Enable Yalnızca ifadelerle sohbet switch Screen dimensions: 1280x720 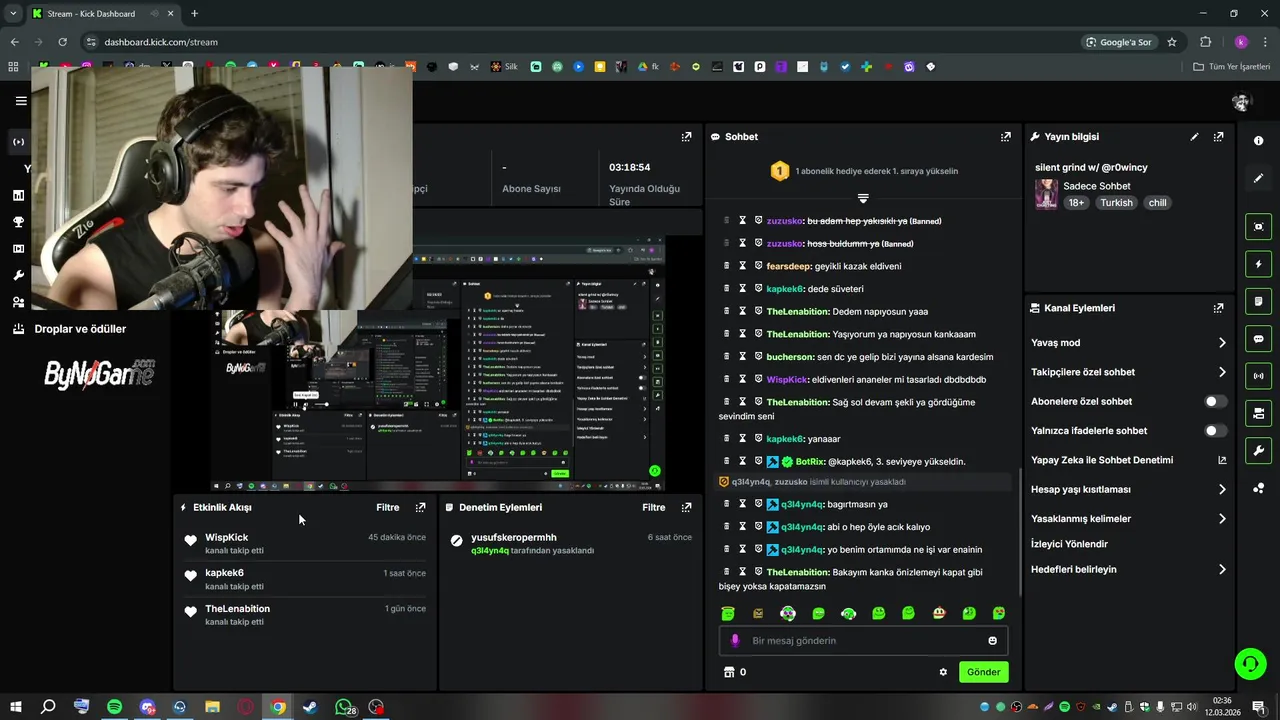pyautogui.click(x=1215, y=431)
